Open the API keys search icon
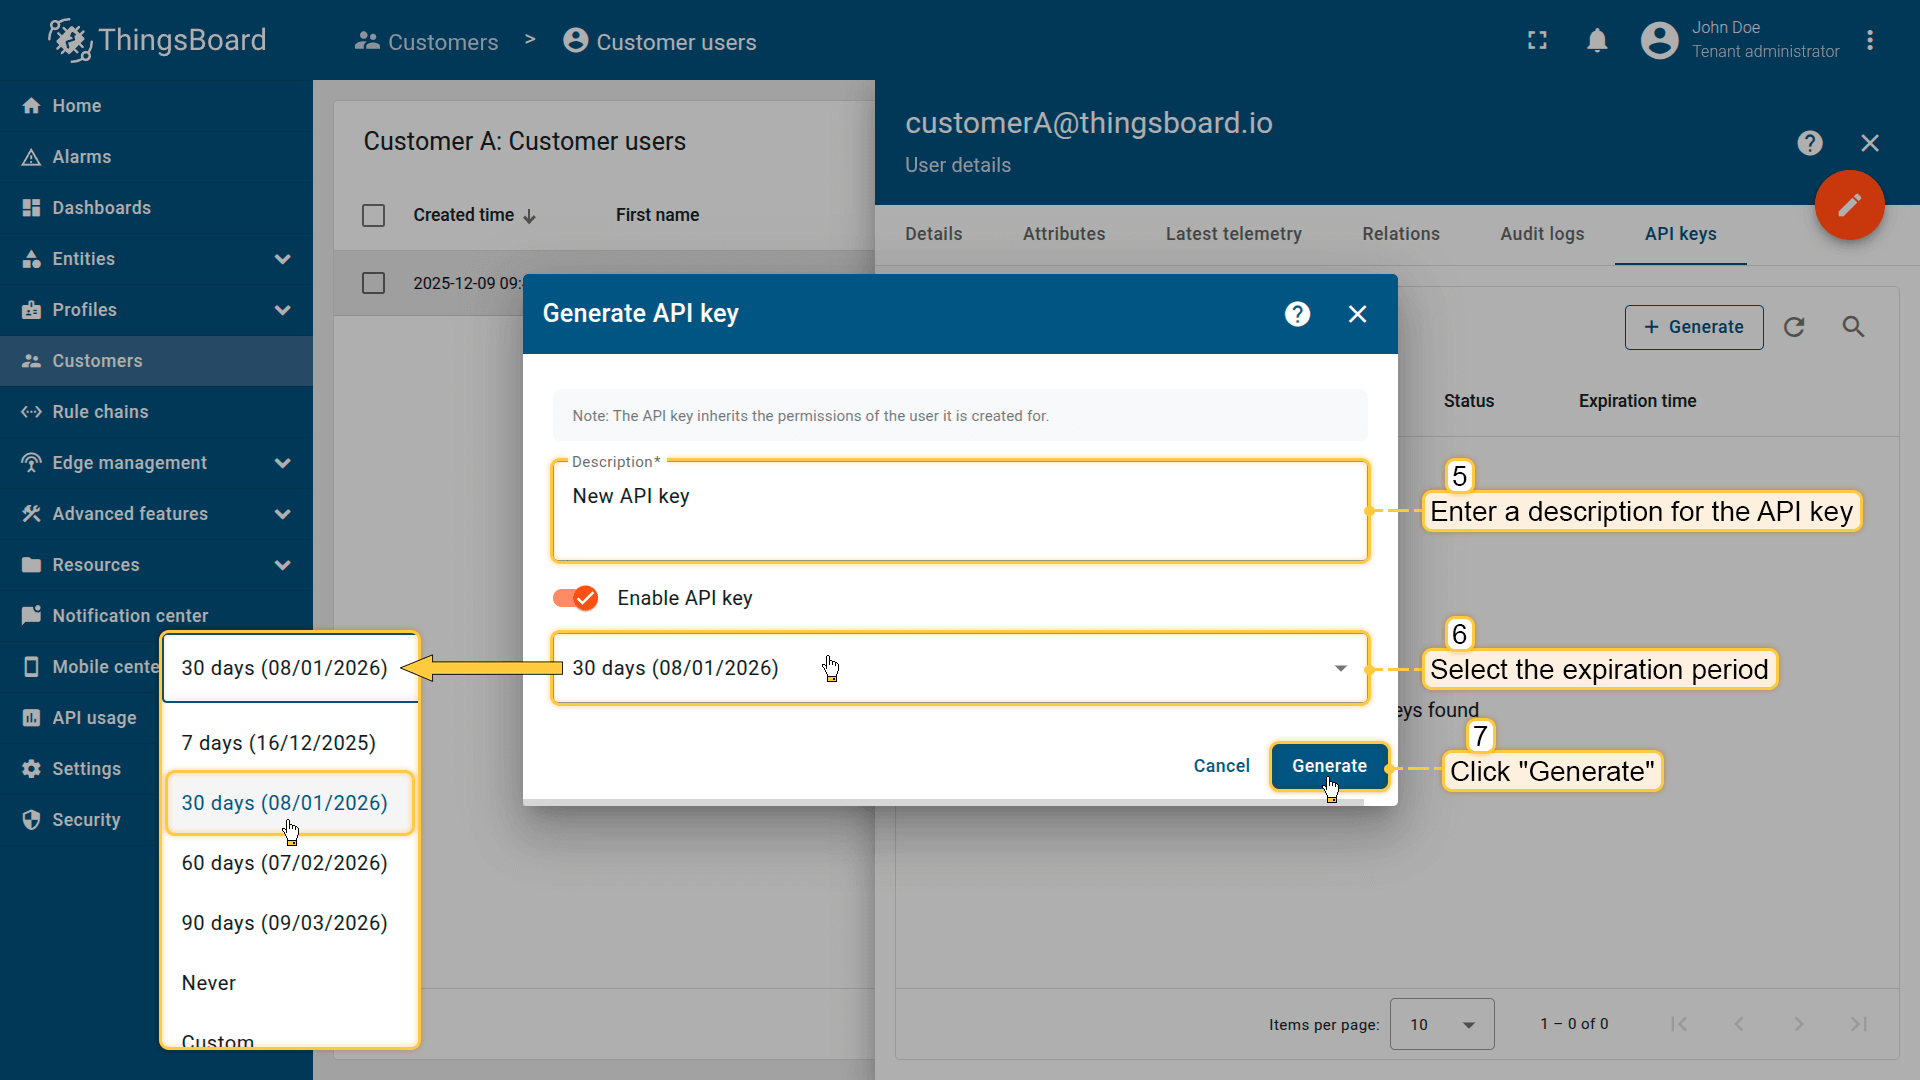Screen dimensions: 1920x1080 click(x=1853, y=327)
